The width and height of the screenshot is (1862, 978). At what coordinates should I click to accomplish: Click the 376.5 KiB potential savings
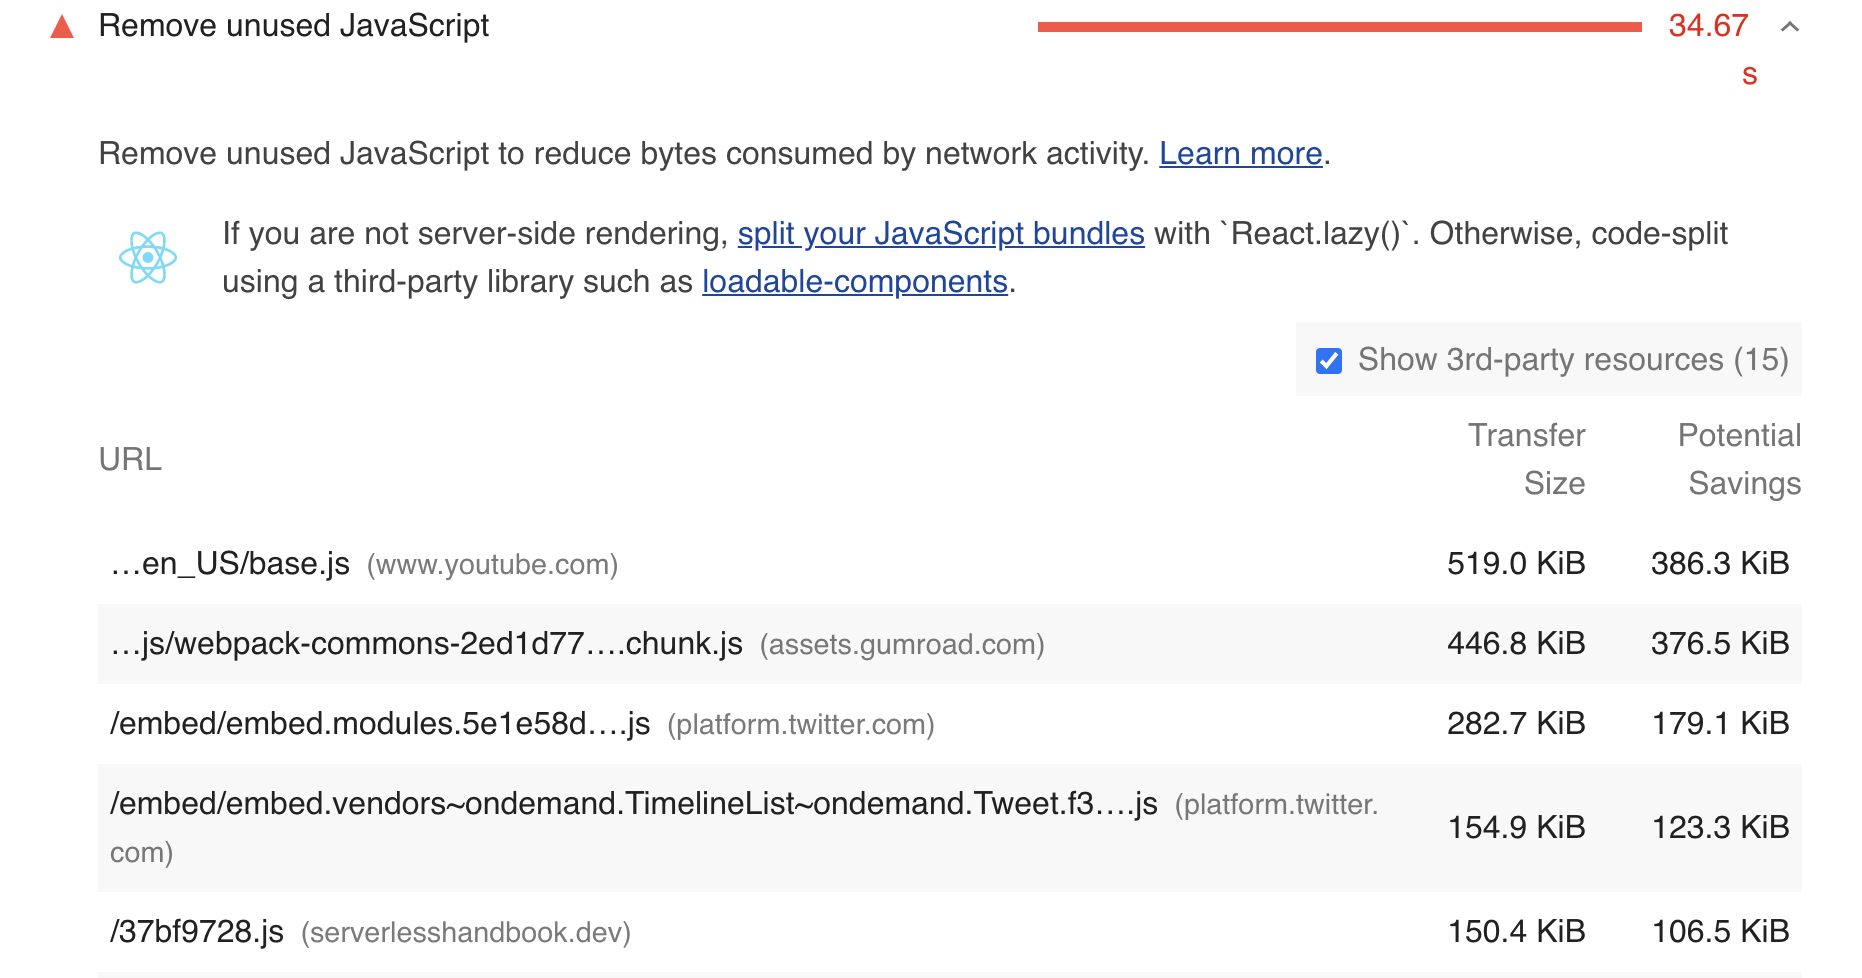(1720, 643)
